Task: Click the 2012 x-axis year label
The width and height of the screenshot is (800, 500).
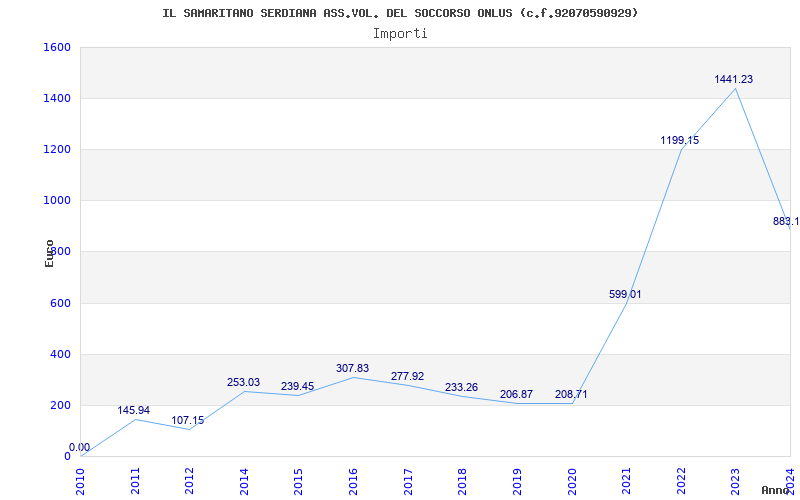Action: pos(190,481)
